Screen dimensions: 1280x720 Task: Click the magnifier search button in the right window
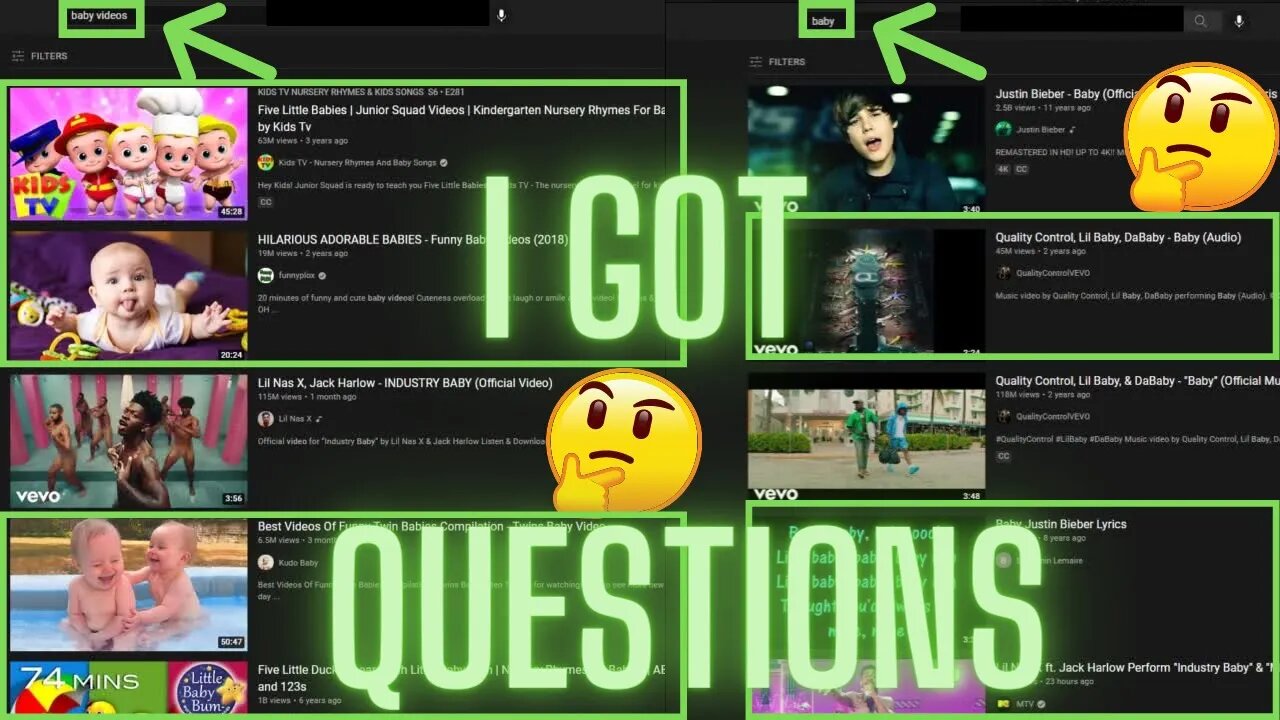(1200, 21)
